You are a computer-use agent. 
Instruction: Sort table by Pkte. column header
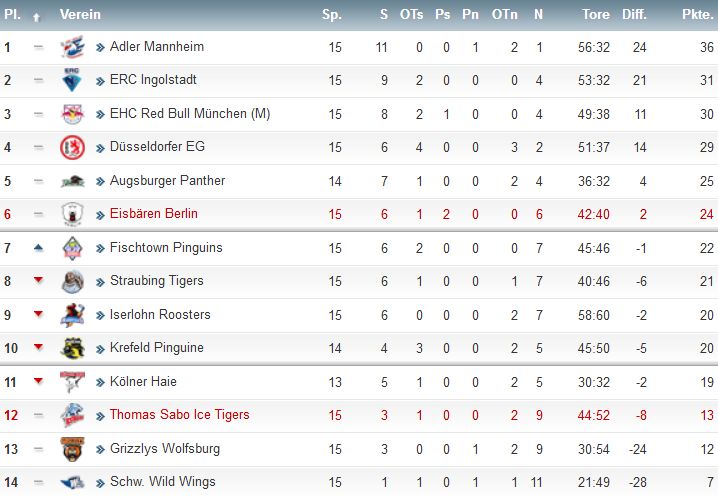click(697, 15)
